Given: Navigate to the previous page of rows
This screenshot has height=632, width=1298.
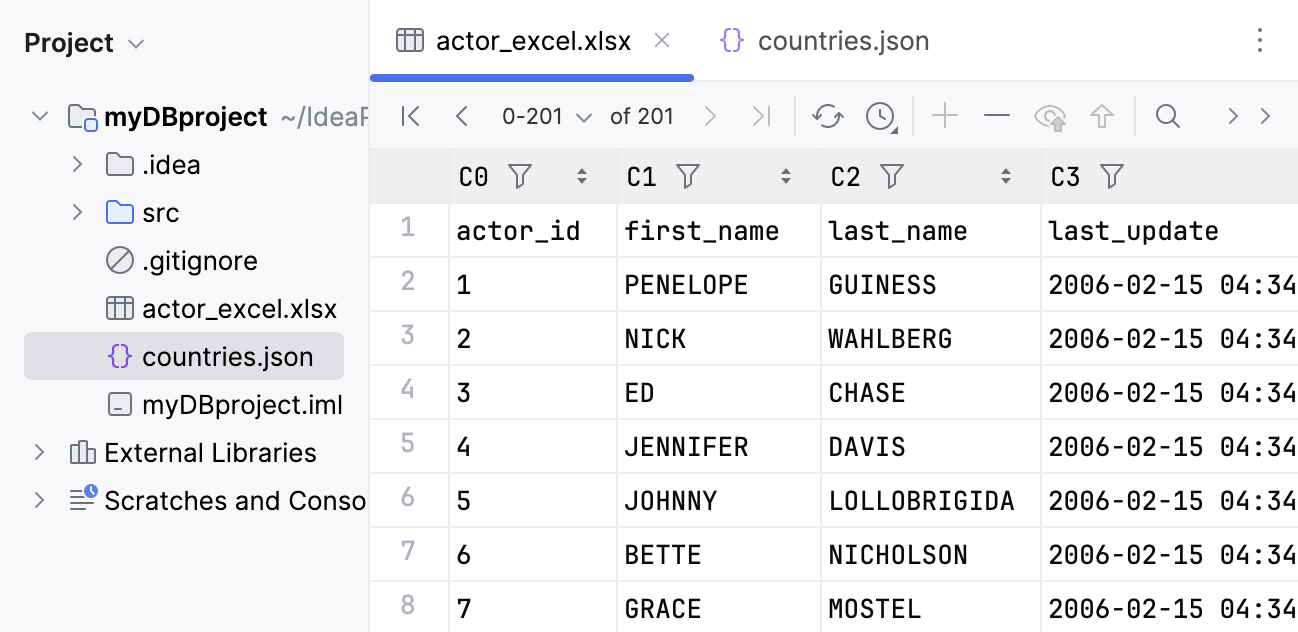Looking at the screenshot, I should pyautogui.click(x=461, y=116).
